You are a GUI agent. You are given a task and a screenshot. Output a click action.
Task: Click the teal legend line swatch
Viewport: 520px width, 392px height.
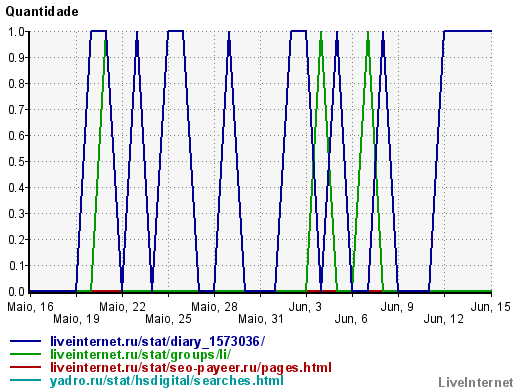[x=25, y=380]
